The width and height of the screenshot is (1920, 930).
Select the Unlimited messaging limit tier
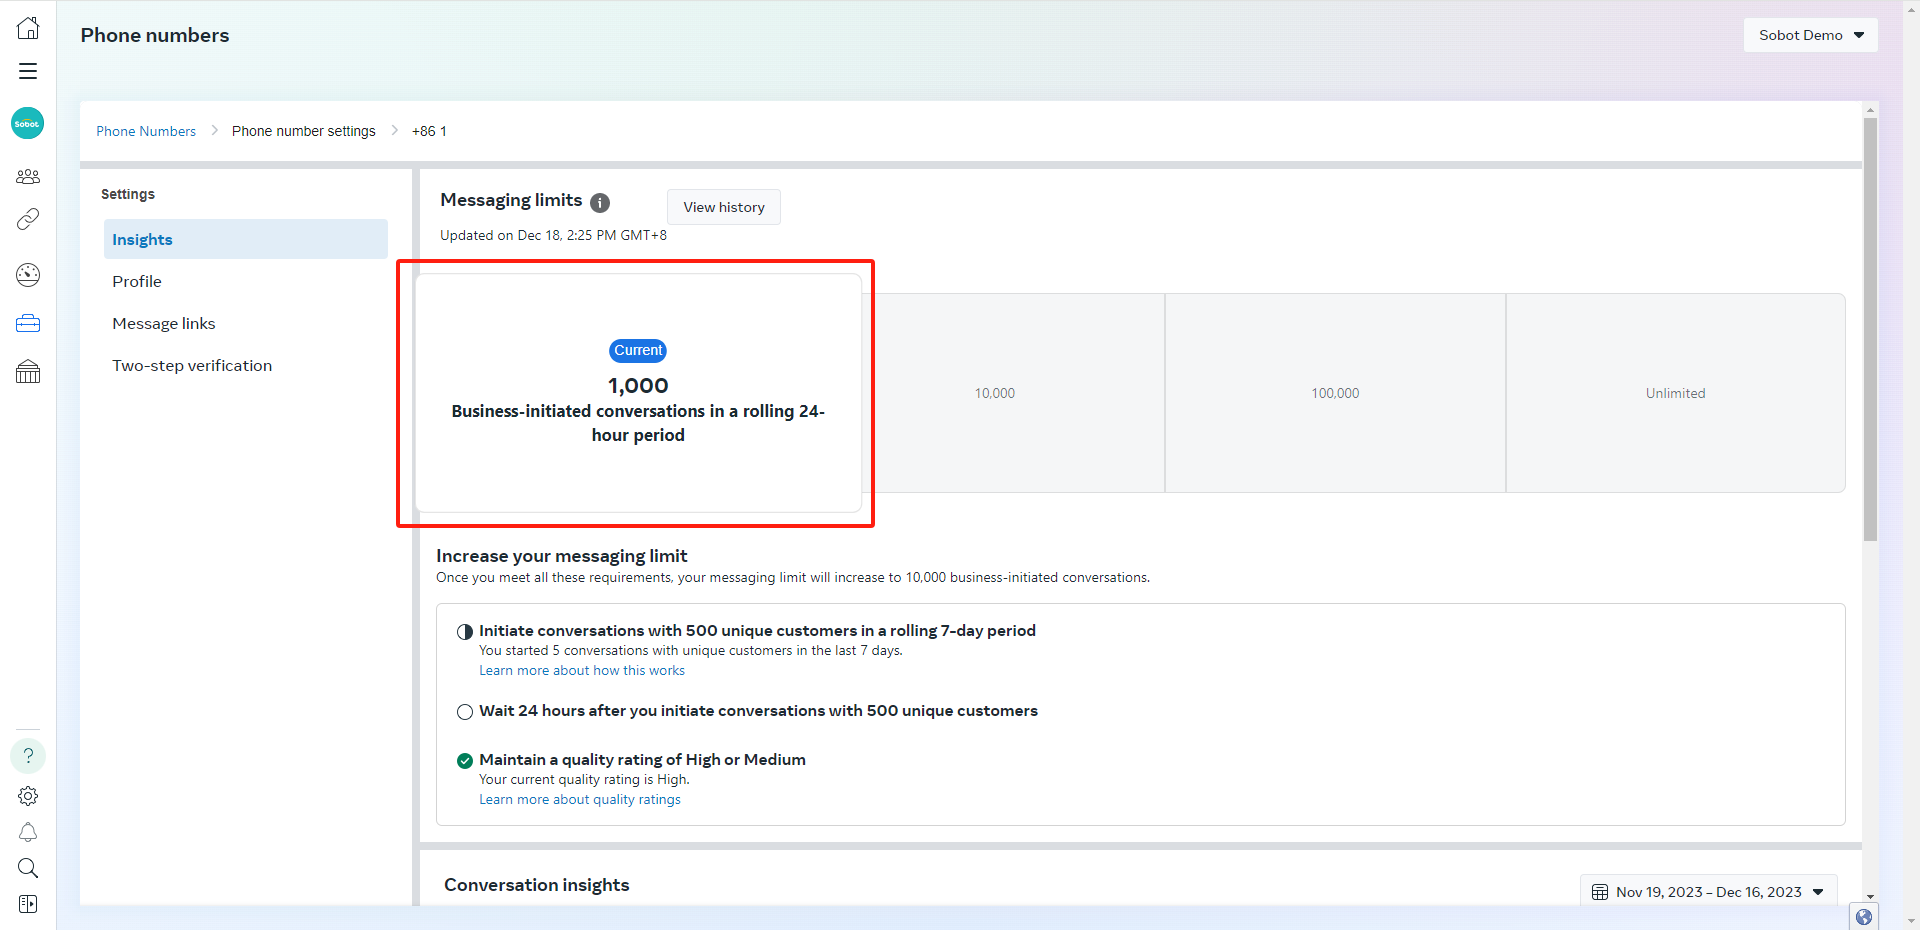(x=1676, y=393)
